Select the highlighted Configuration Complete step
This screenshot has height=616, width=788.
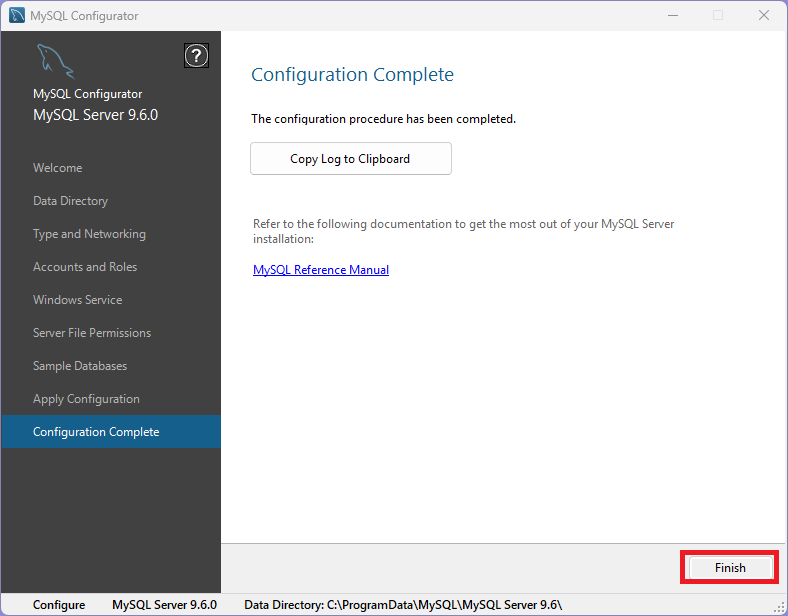tap(96, 432)
